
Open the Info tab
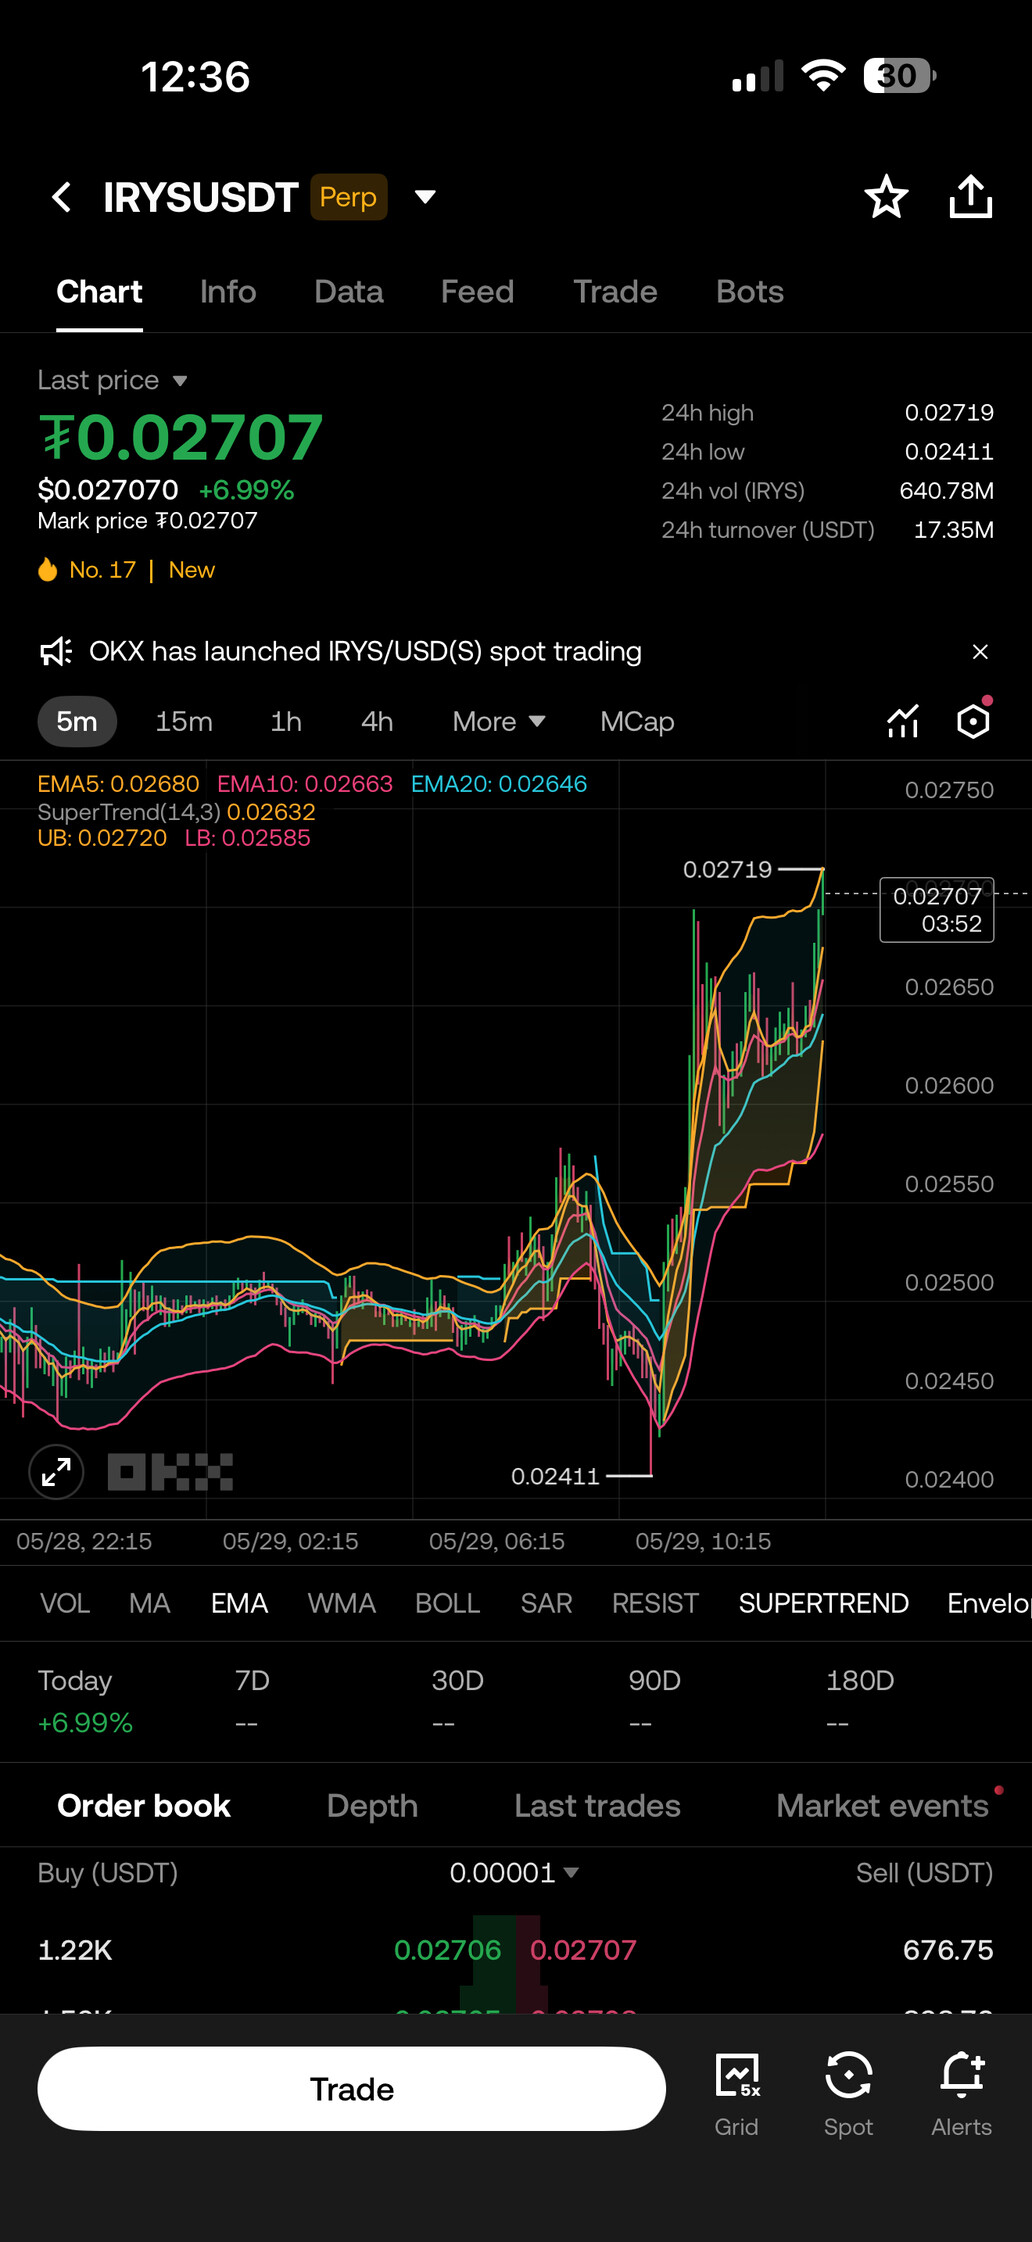pyautogui.click(x=228, y=292)
